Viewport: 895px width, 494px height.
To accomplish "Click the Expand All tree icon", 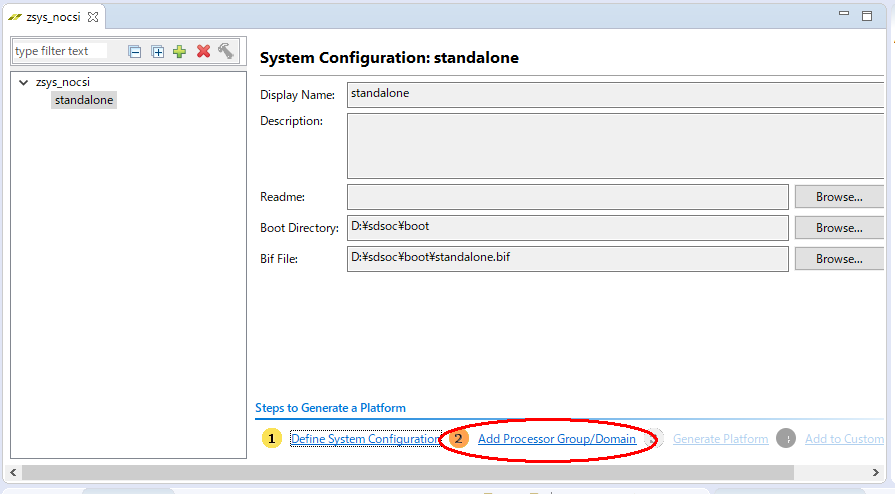I will [157, 51].
